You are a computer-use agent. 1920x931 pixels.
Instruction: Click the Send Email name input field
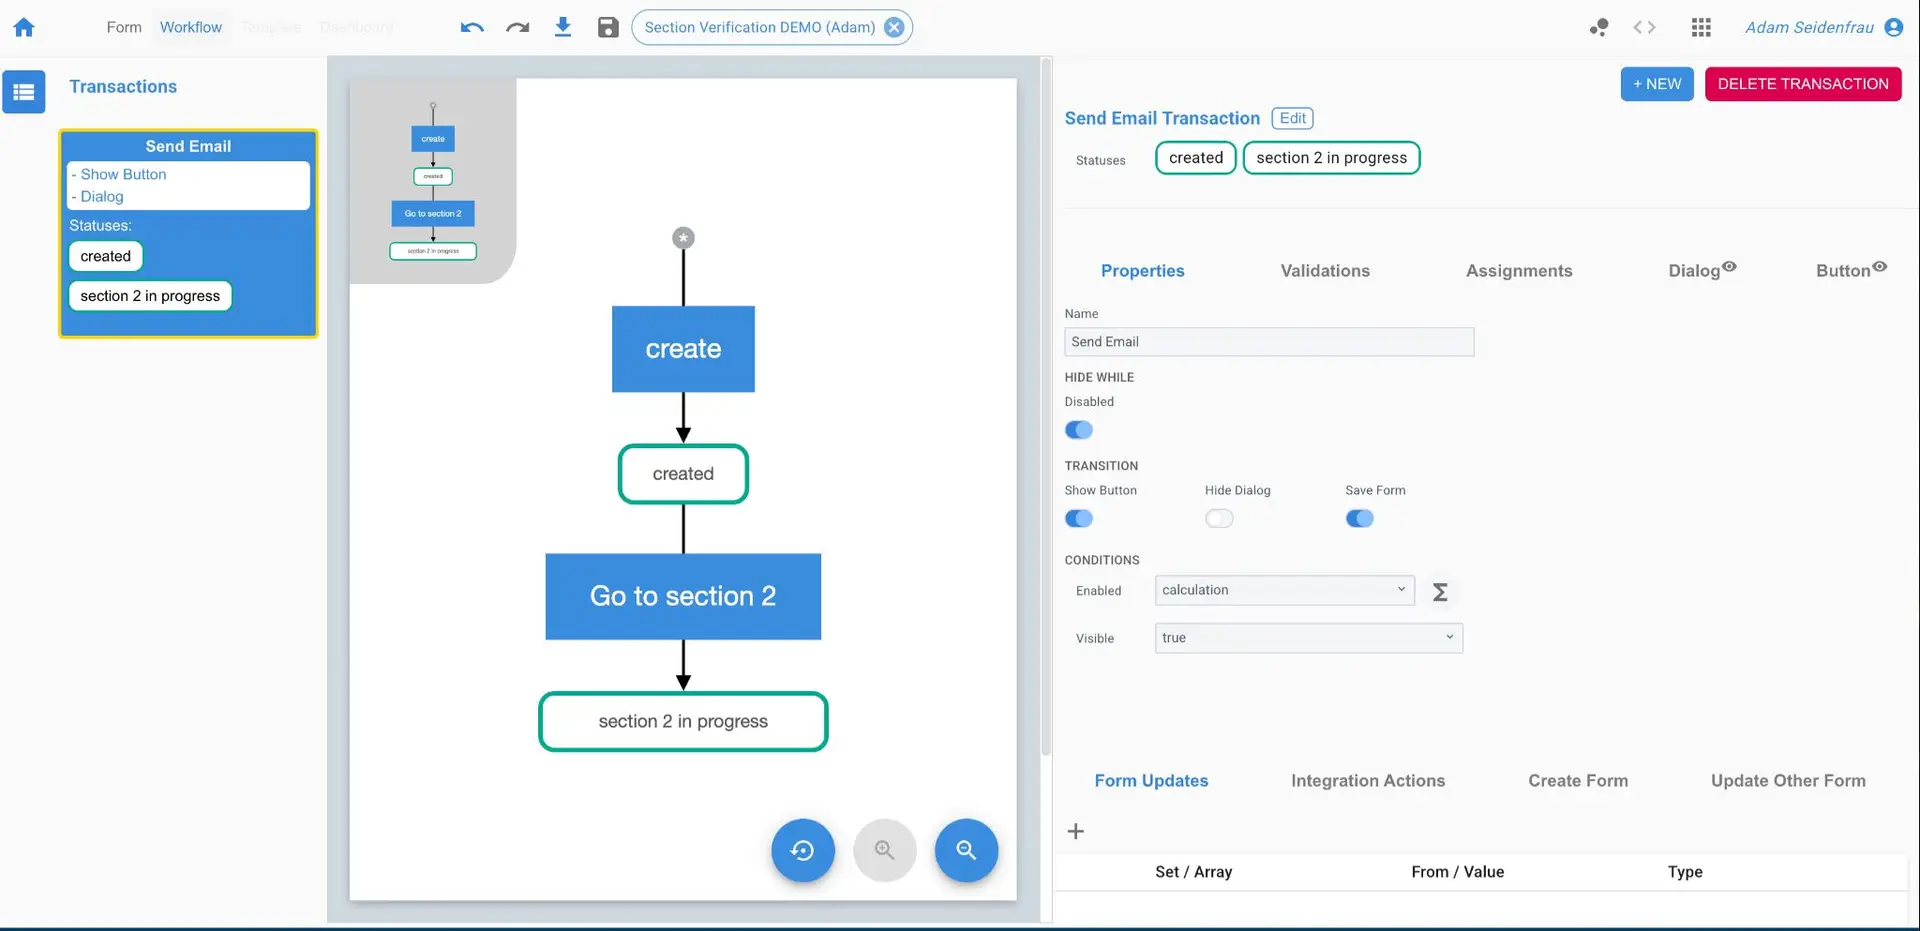point(1268,341)
